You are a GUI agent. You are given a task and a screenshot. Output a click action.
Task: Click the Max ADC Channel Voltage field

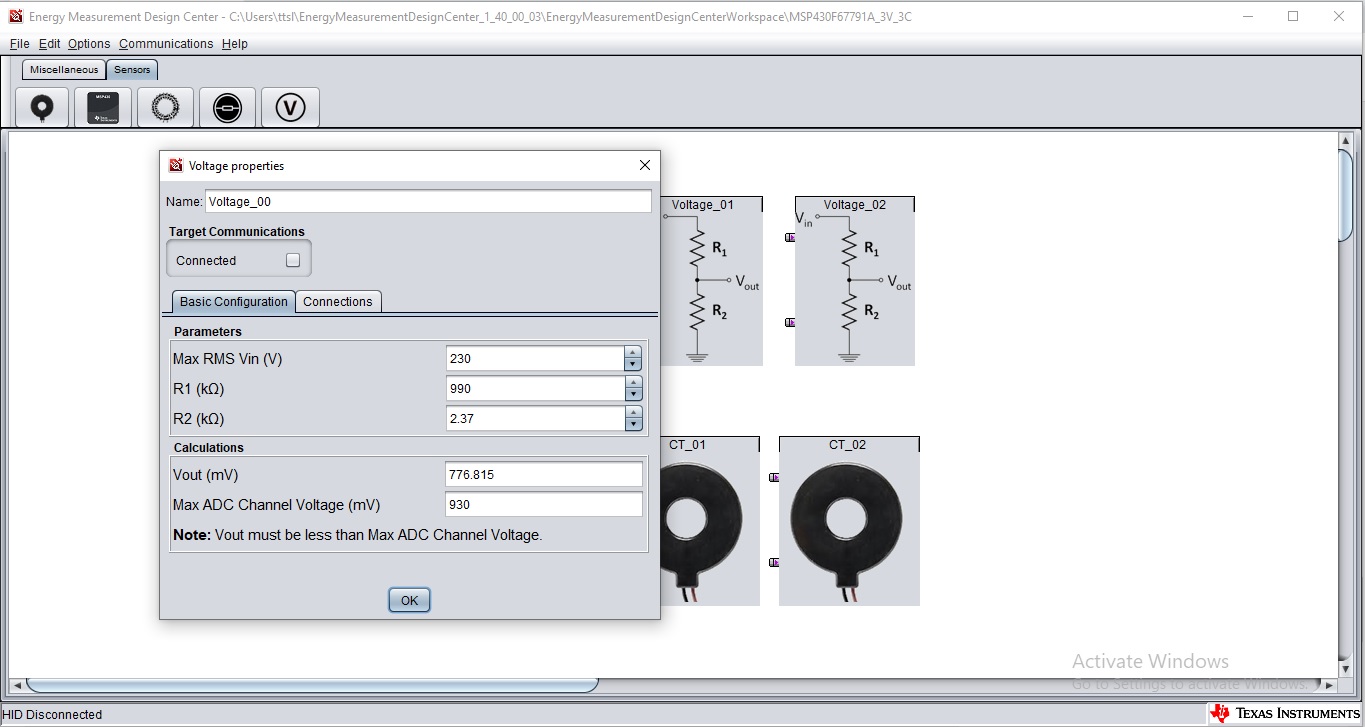click(x=544, y=504)
